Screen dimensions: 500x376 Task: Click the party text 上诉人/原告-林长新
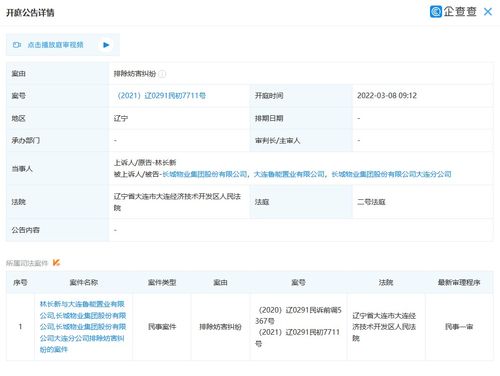pos(145,163)
